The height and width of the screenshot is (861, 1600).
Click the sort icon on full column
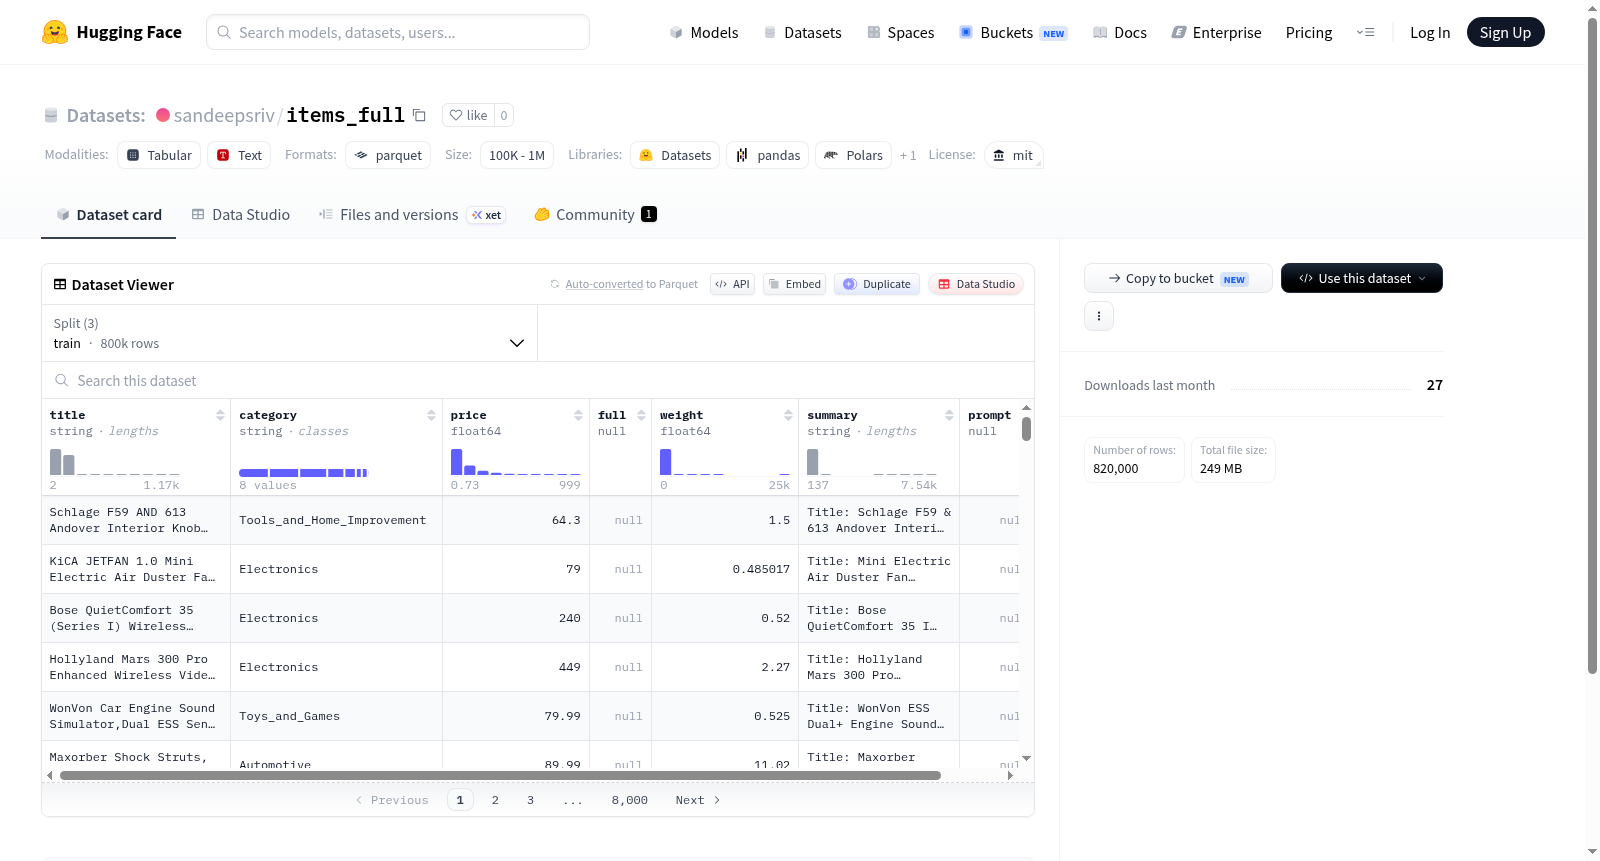click(641, 415)
